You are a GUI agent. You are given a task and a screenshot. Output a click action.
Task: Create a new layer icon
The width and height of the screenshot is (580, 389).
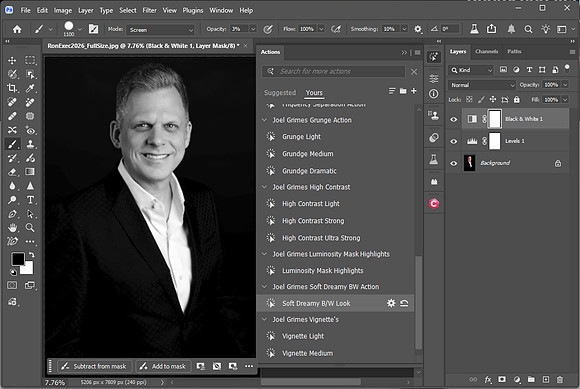(x=546, y=379)
